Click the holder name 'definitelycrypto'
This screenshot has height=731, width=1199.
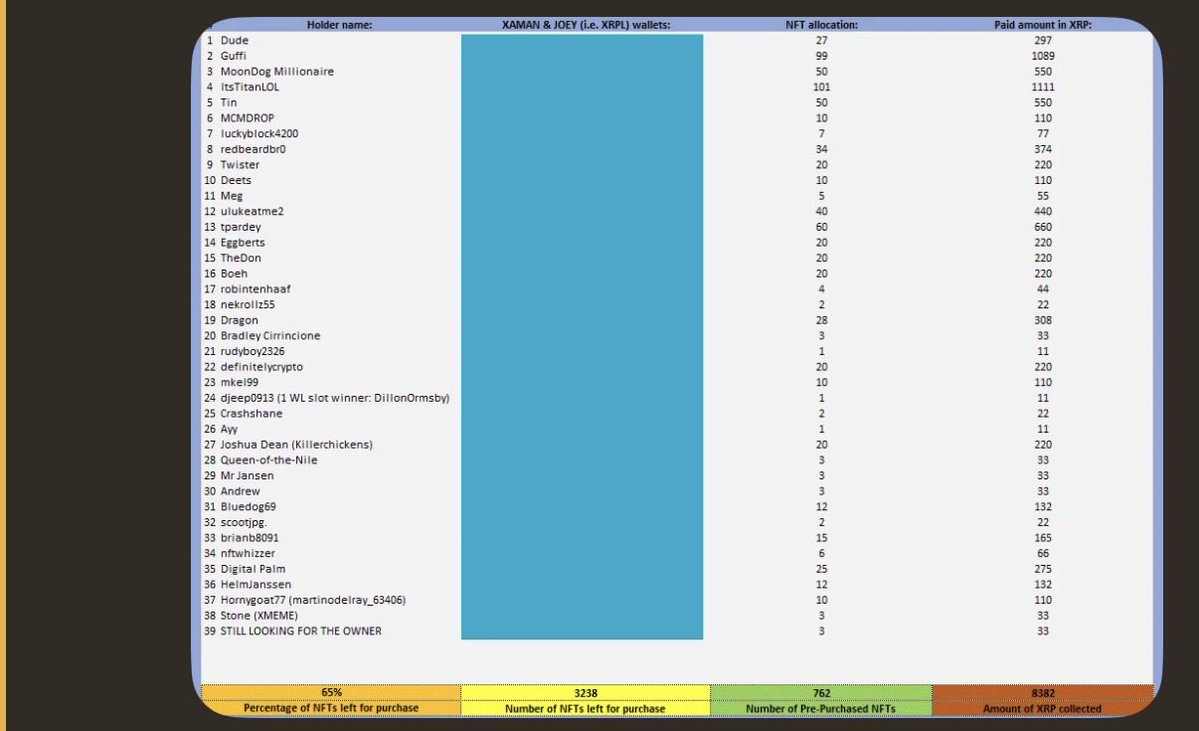click(262, 367)
